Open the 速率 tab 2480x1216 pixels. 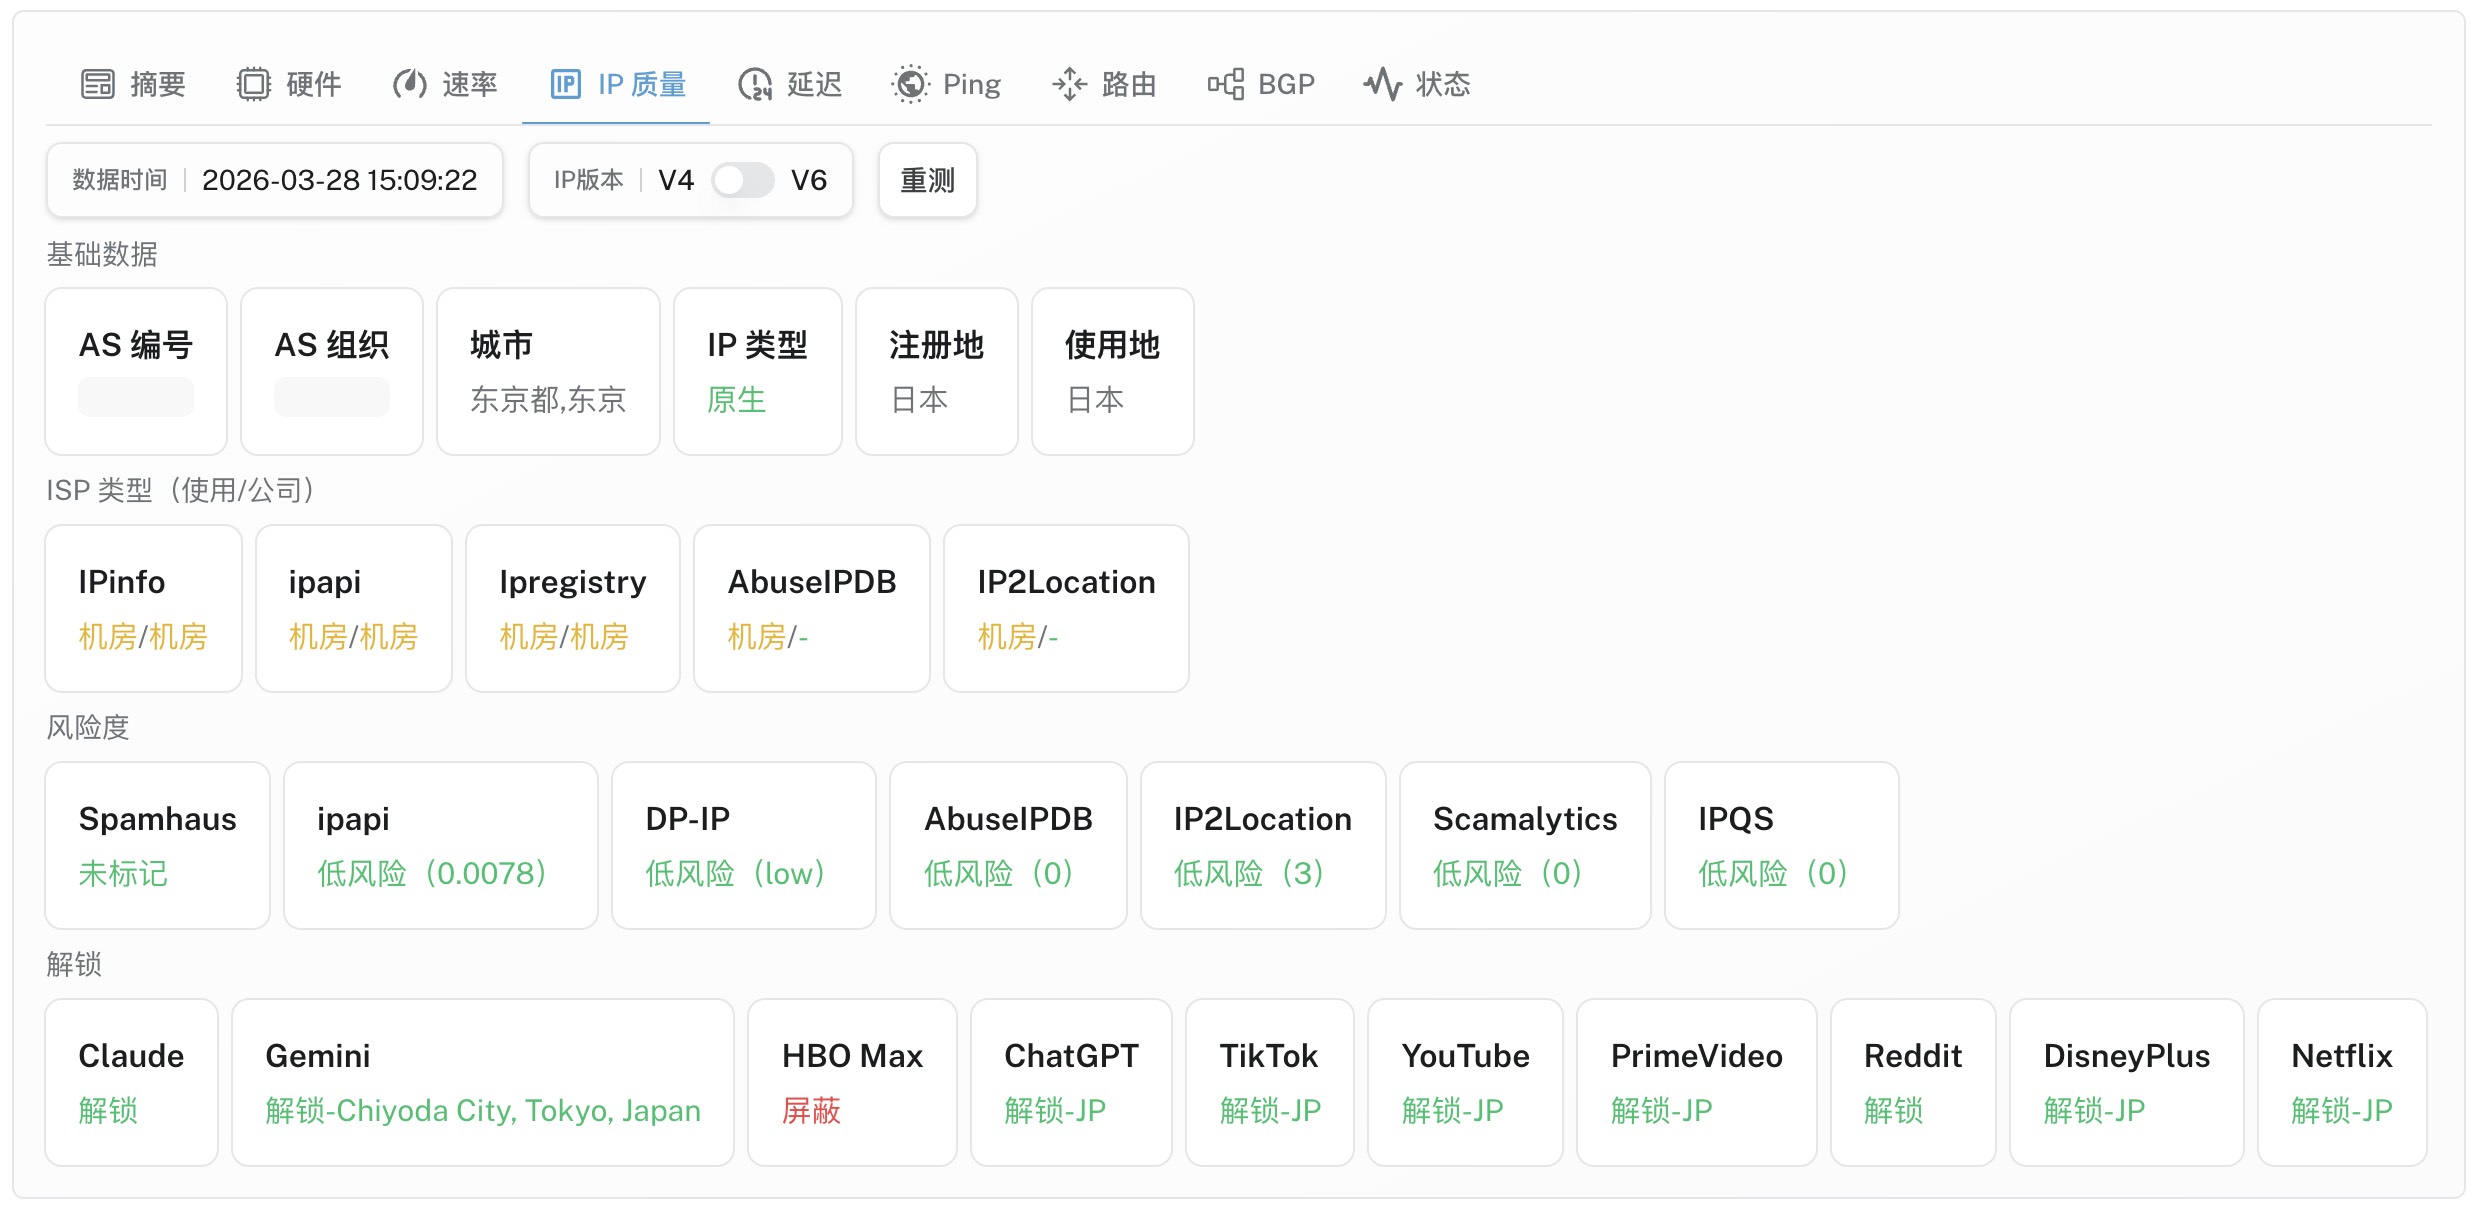point(445,84)
